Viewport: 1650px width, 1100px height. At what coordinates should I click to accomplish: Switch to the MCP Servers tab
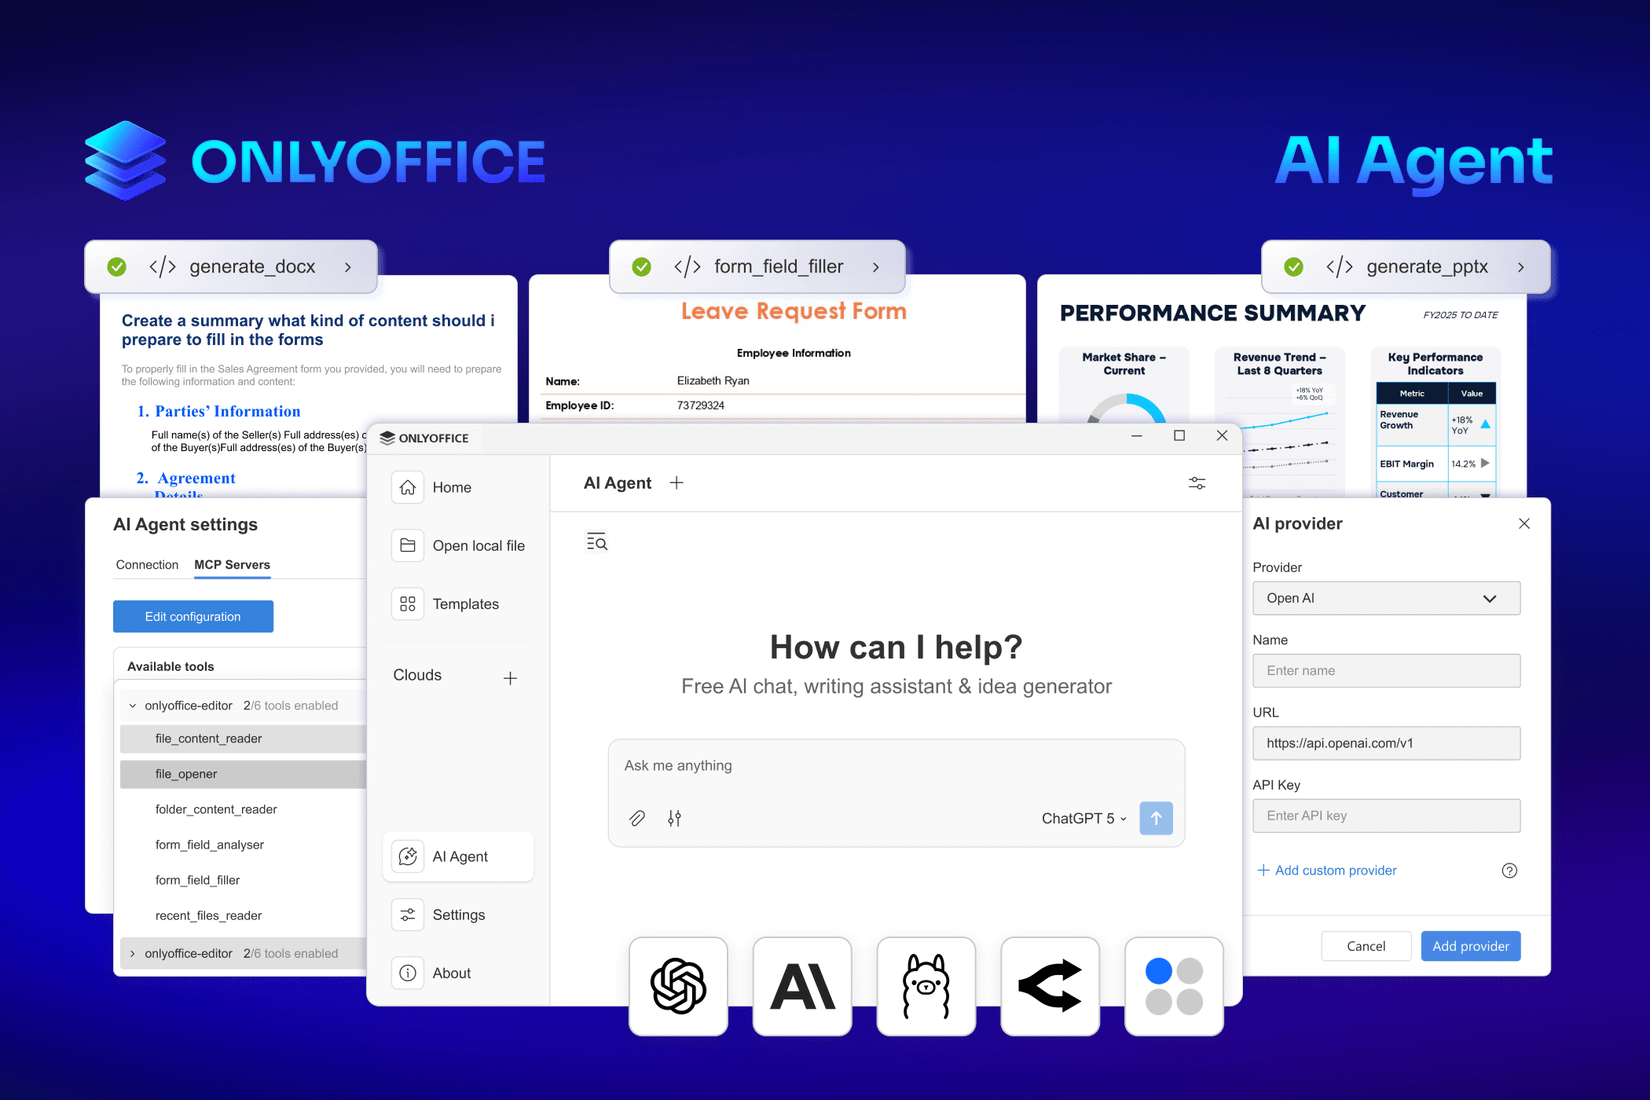tap(231, 564)
